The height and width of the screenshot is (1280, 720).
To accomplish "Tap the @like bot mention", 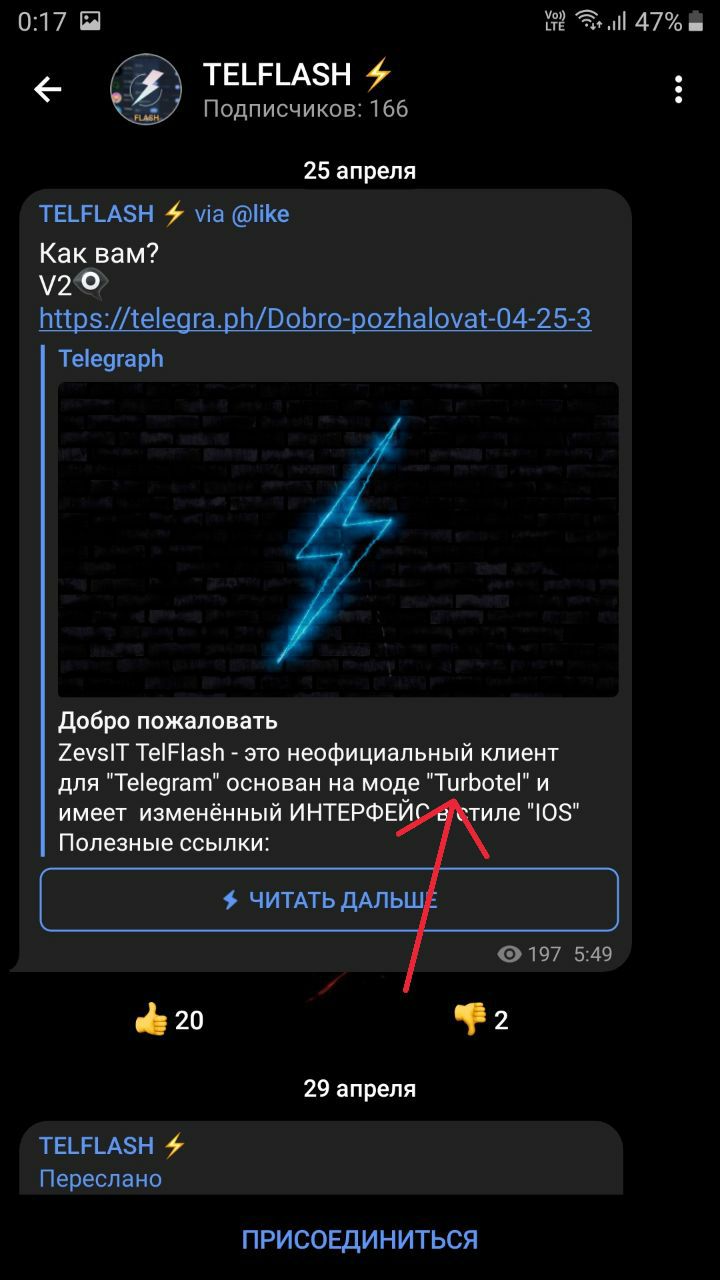I will (x=260, y=214).
